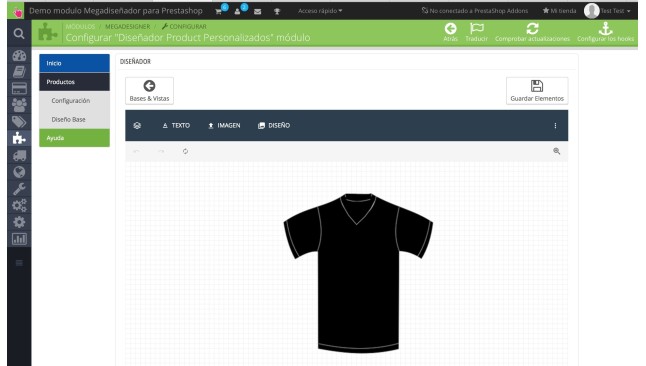
Task: Open the Modules puzzle icon in the sidebar
Action: click(x=19, y=138)
